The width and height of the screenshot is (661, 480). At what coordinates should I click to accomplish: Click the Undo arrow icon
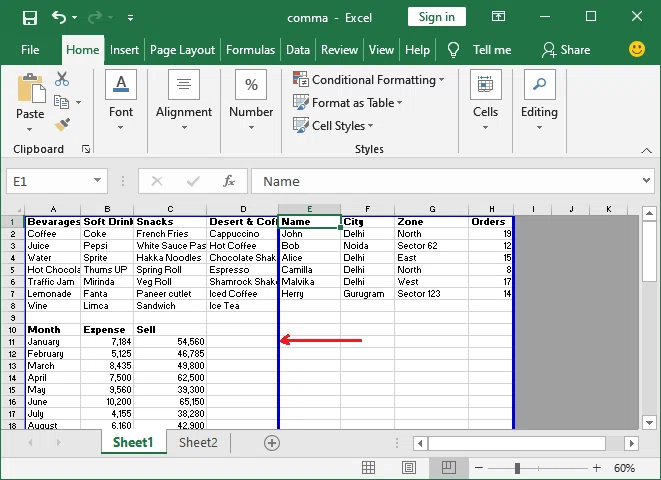[x=59, y=17]
